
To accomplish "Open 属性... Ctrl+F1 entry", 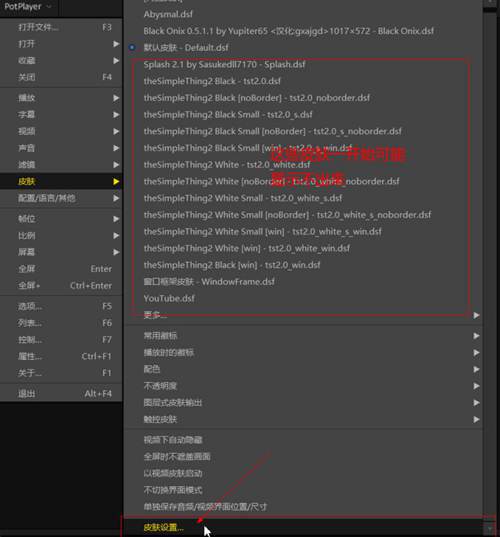I will [x=61, y=356].
